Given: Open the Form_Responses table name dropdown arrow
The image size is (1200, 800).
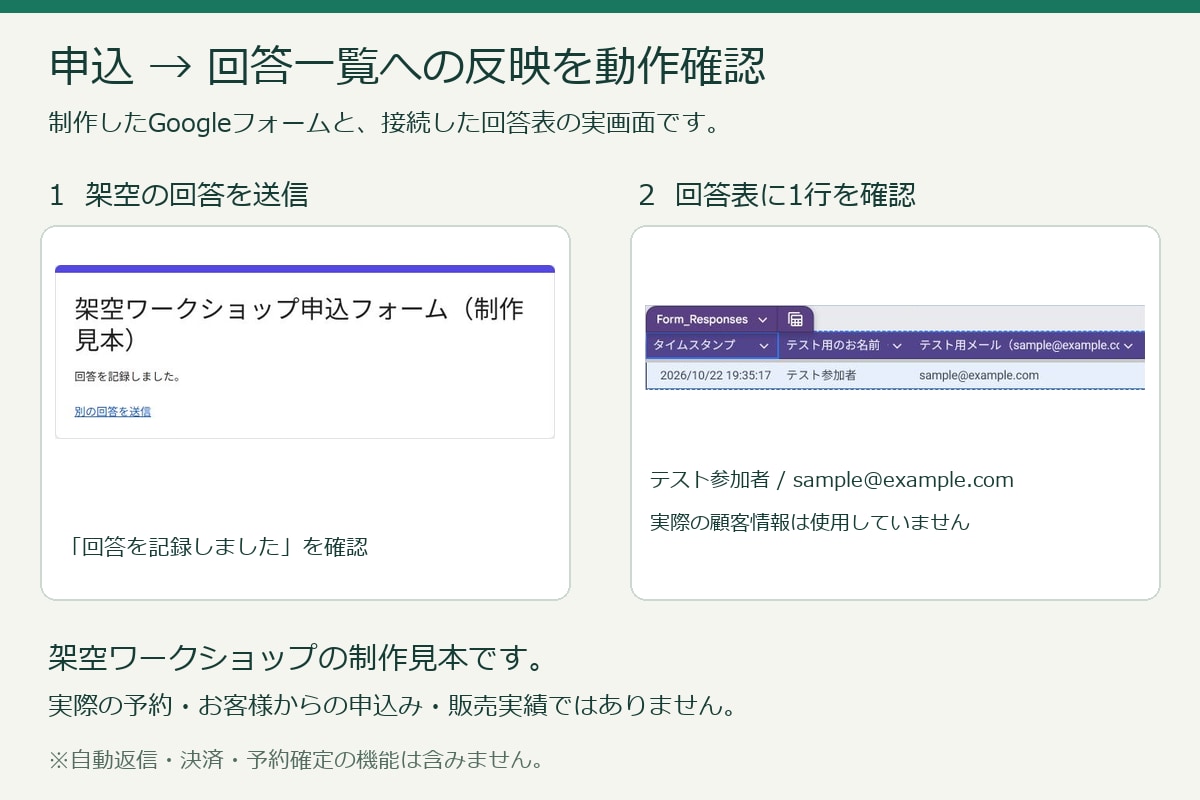Looking at the screenshot, I should [x=763, y=320].
